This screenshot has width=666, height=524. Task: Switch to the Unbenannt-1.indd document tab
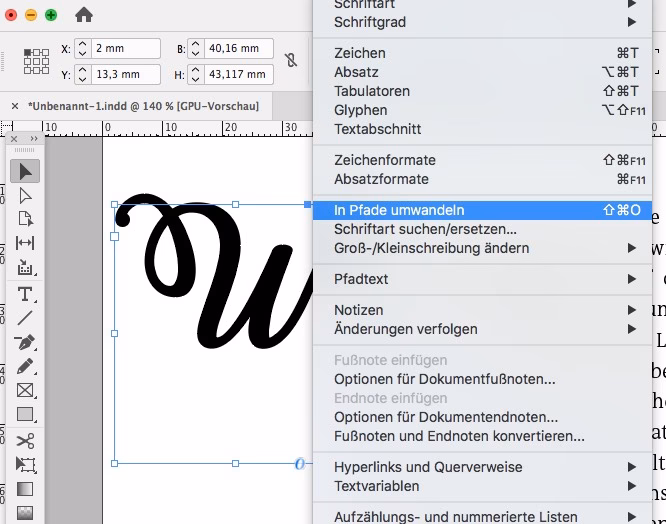click(143, 106)
